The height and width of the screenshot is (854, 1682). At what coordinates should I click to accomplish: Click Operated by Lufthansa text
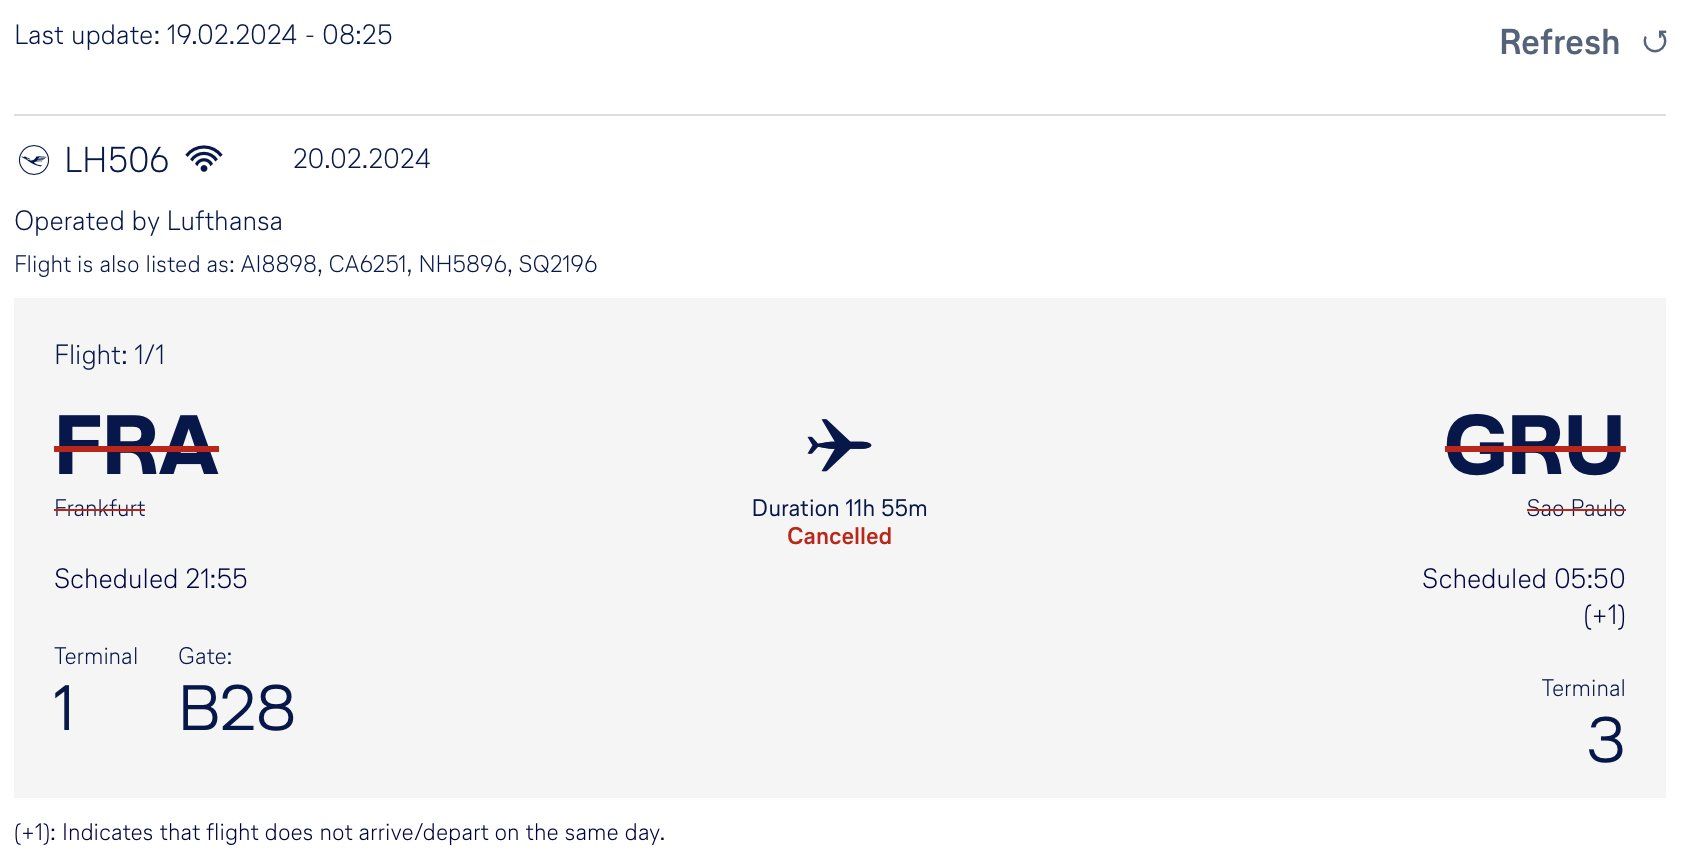click(148, 221)
